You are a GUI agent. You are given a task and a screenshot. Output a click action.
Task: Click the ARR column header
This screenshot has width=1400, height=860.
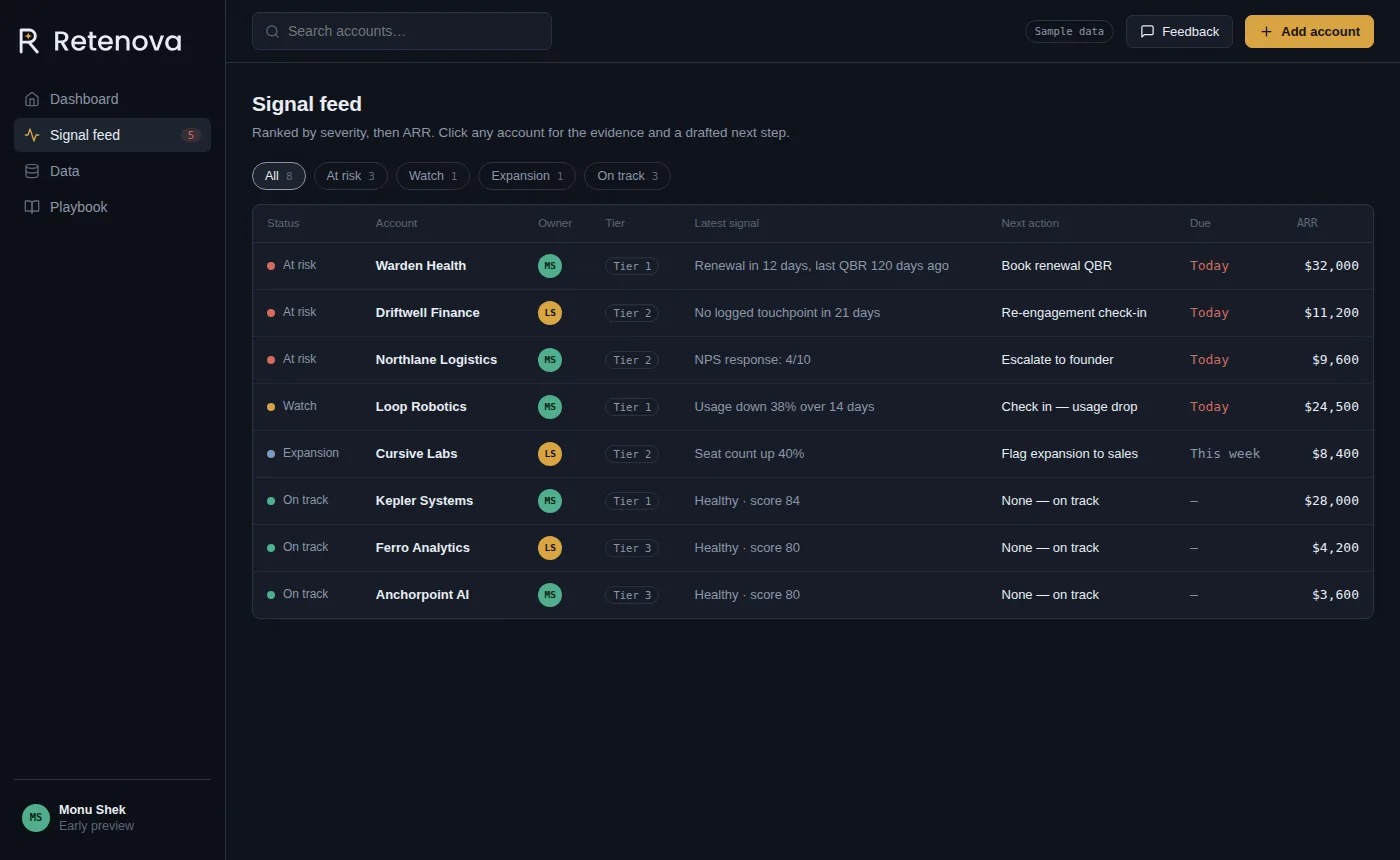(x=1307, y=223)
